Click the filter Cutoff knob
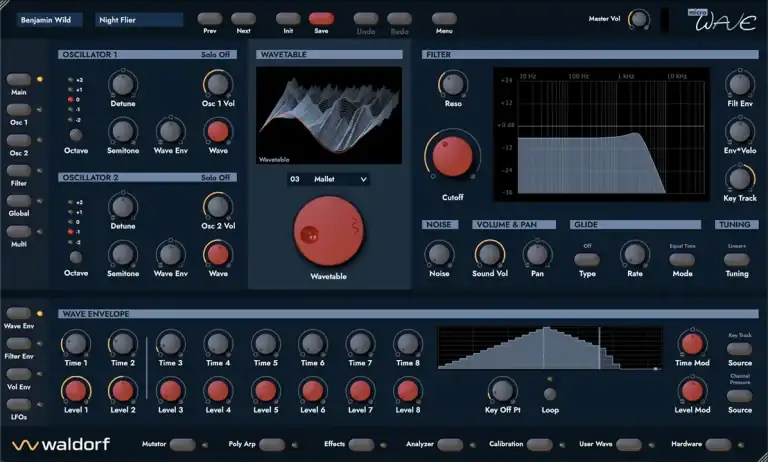Viewport: 768px width, 462px height. [452, 156]
